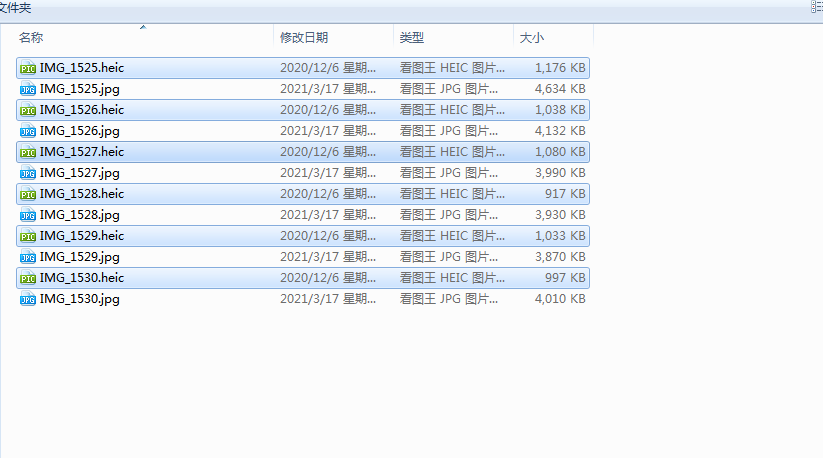Screen dimensions: 823x458
Task: Click the type cell of IMG_1529.heic
Action: point(452,236)
